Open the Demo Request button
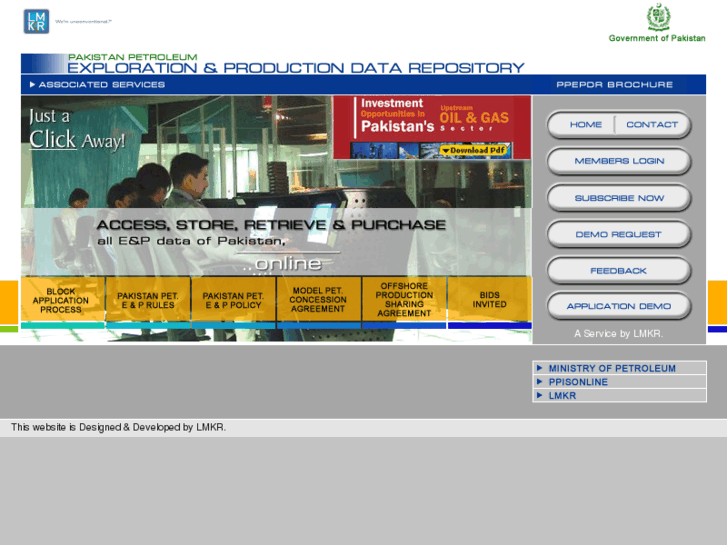 tap(619, 234)
